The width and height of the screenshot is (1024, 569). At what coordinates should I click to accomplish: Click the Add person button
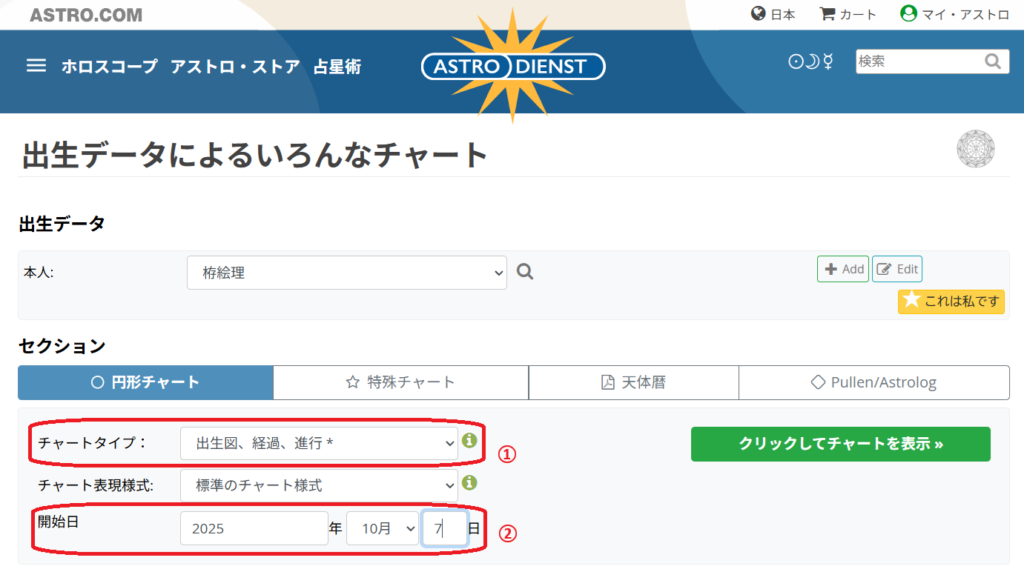842,269
